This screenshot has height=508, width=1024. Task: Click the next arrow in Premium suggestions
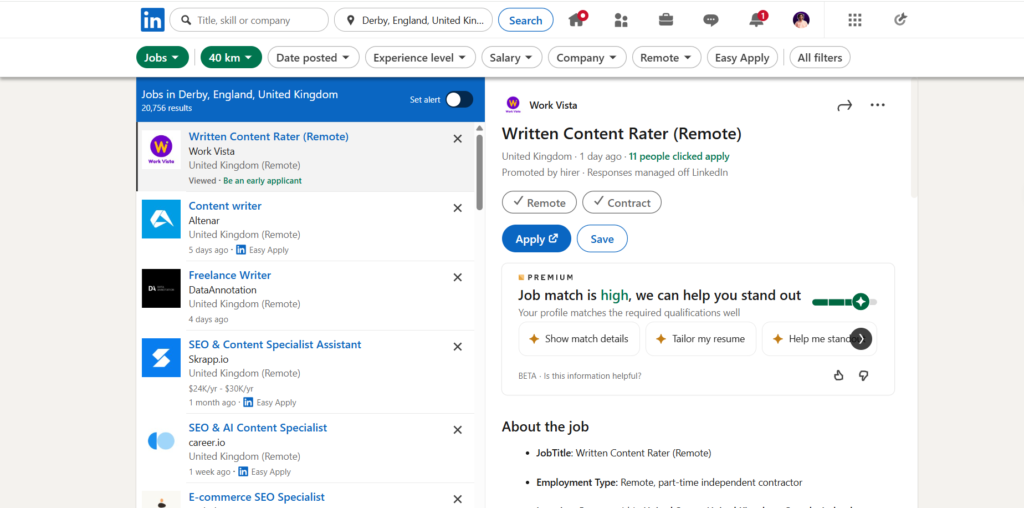click(861, 338)
